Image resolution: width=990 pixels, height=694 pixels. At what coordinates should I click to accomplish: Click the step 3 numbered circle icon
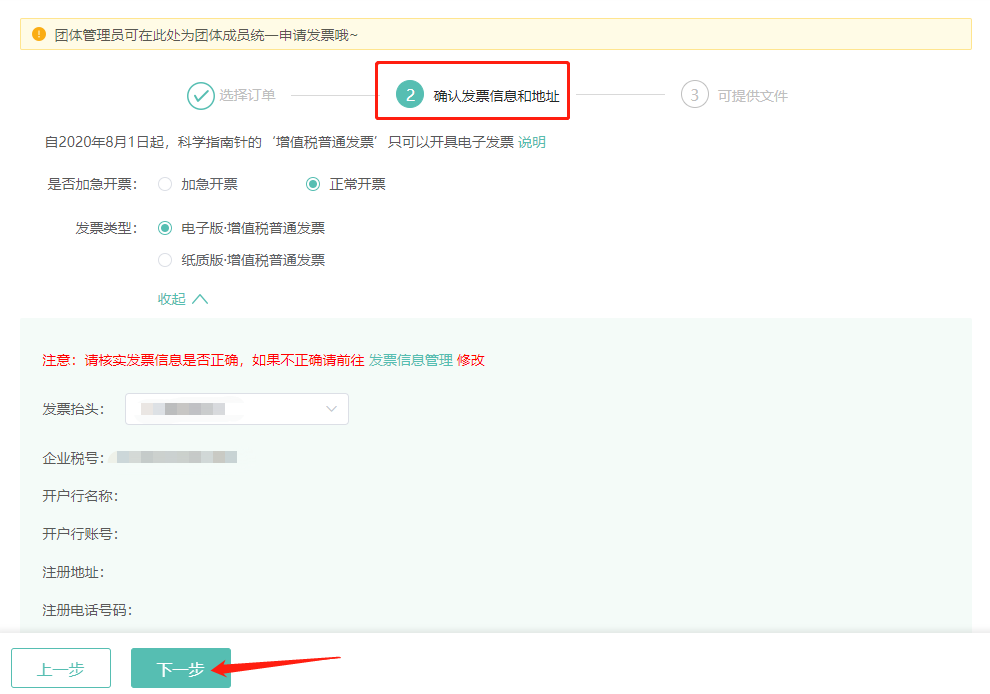coord(694,95)
